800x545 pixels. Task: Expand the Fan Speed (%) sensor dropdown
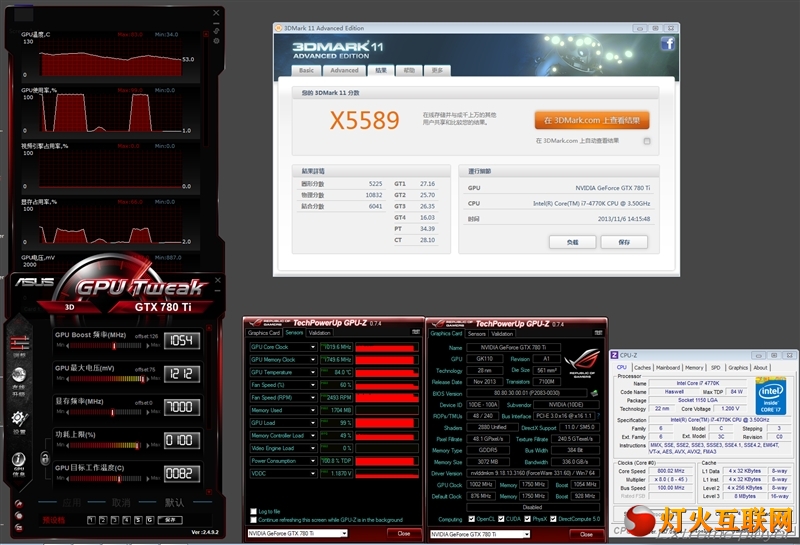tap(312, 385)
